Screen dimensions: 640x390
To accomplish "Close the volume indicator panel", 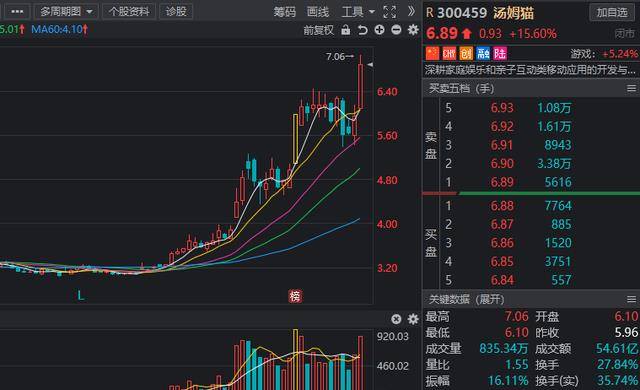I will 396,319.
